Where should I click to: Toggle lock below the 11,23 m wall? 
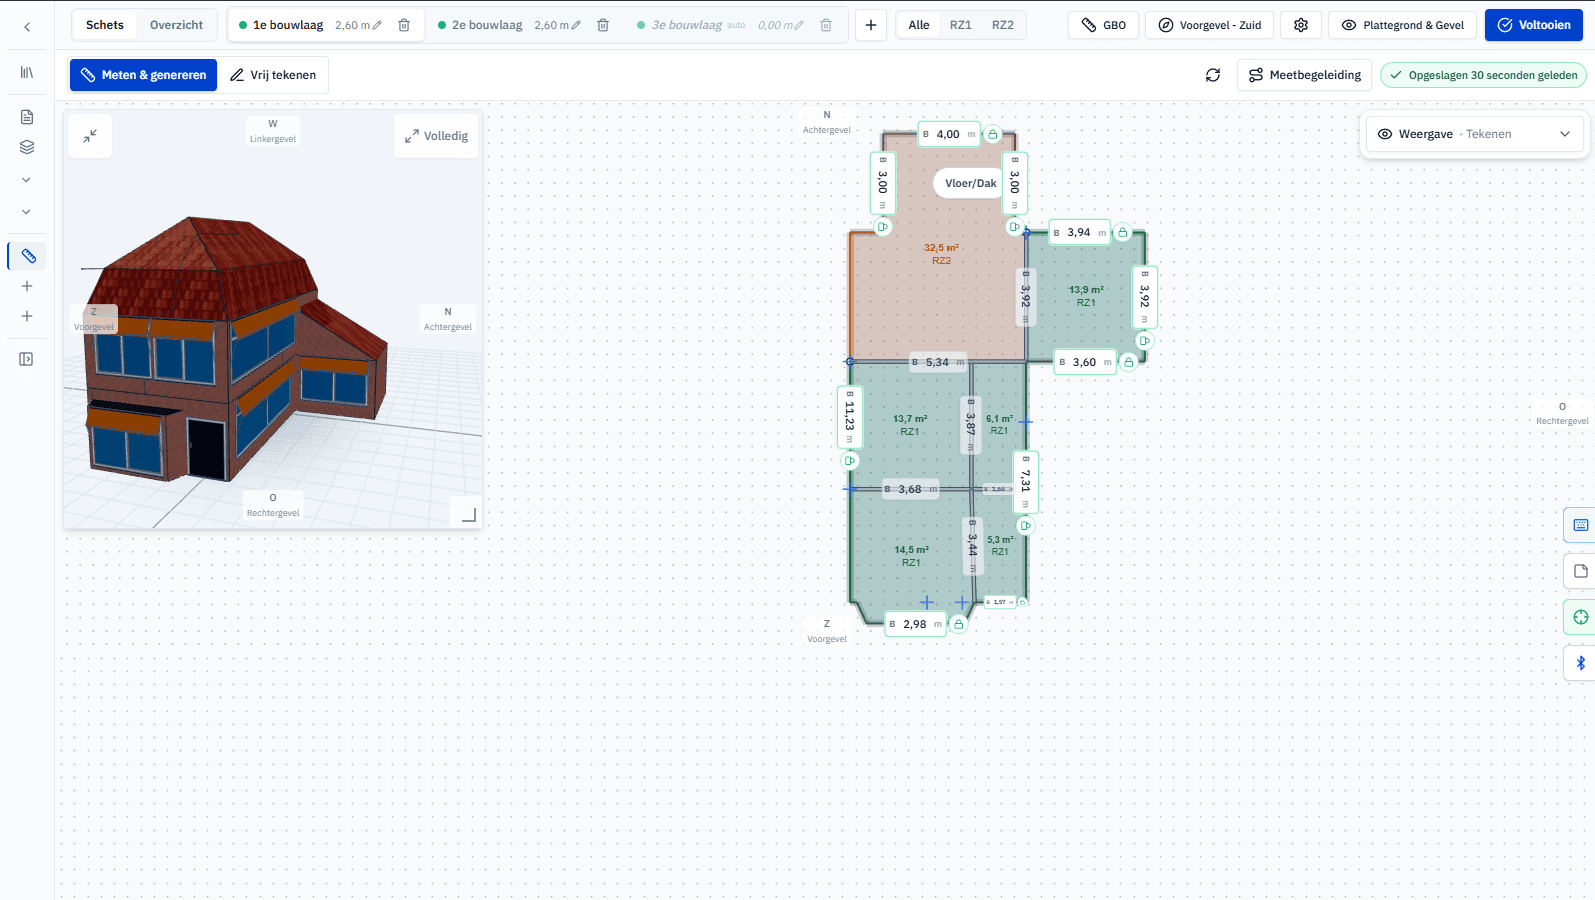point(849,461)
